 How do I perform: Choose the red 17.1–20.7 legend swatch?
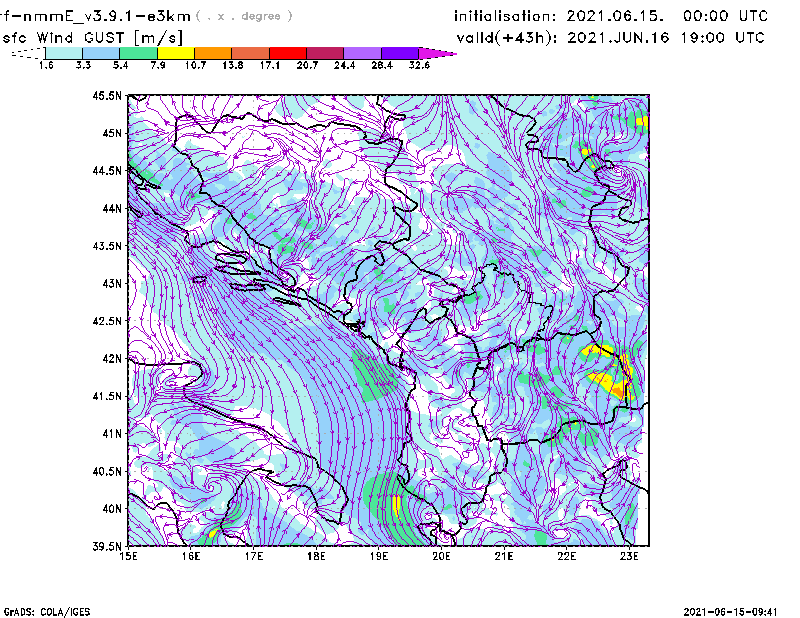(288, 53)
